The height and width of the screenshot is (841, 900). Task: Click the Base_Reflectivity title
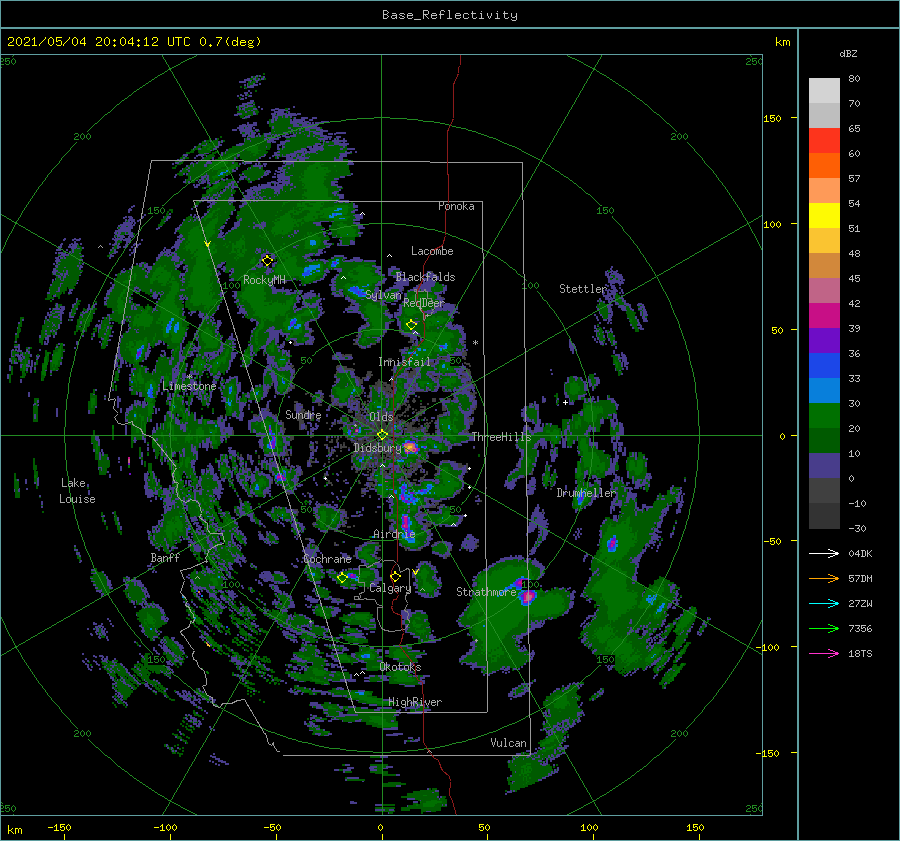[450, 15]
